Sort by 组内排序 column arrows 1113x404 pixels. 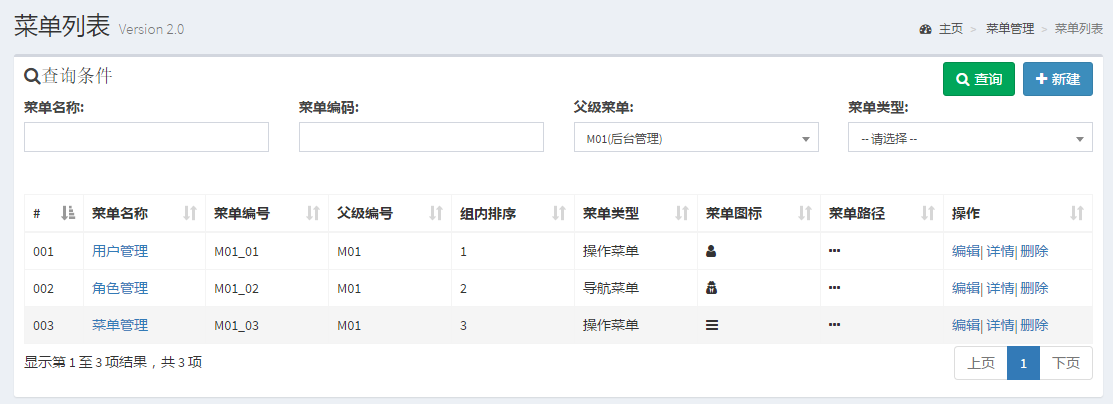pos(559,213)
